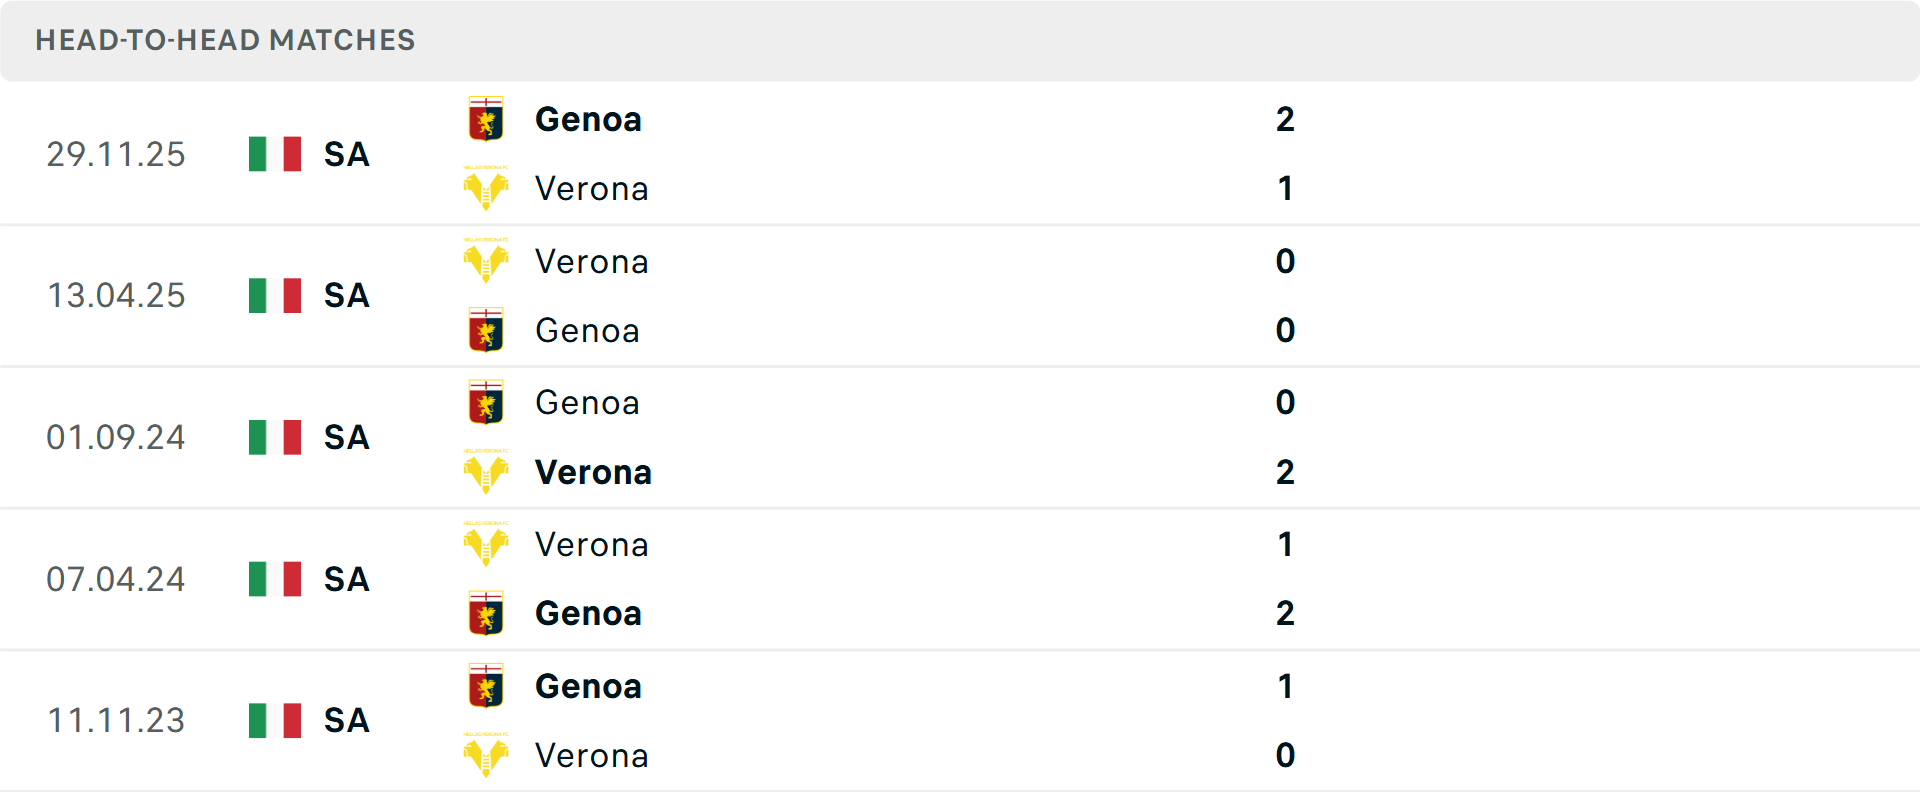
Task: Expand the 07.04.24 fixture entry
Action: (960, 579)
